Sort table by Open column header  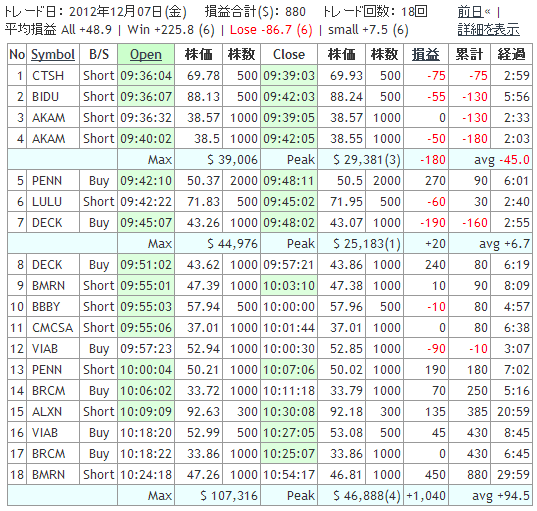[146, 54]
